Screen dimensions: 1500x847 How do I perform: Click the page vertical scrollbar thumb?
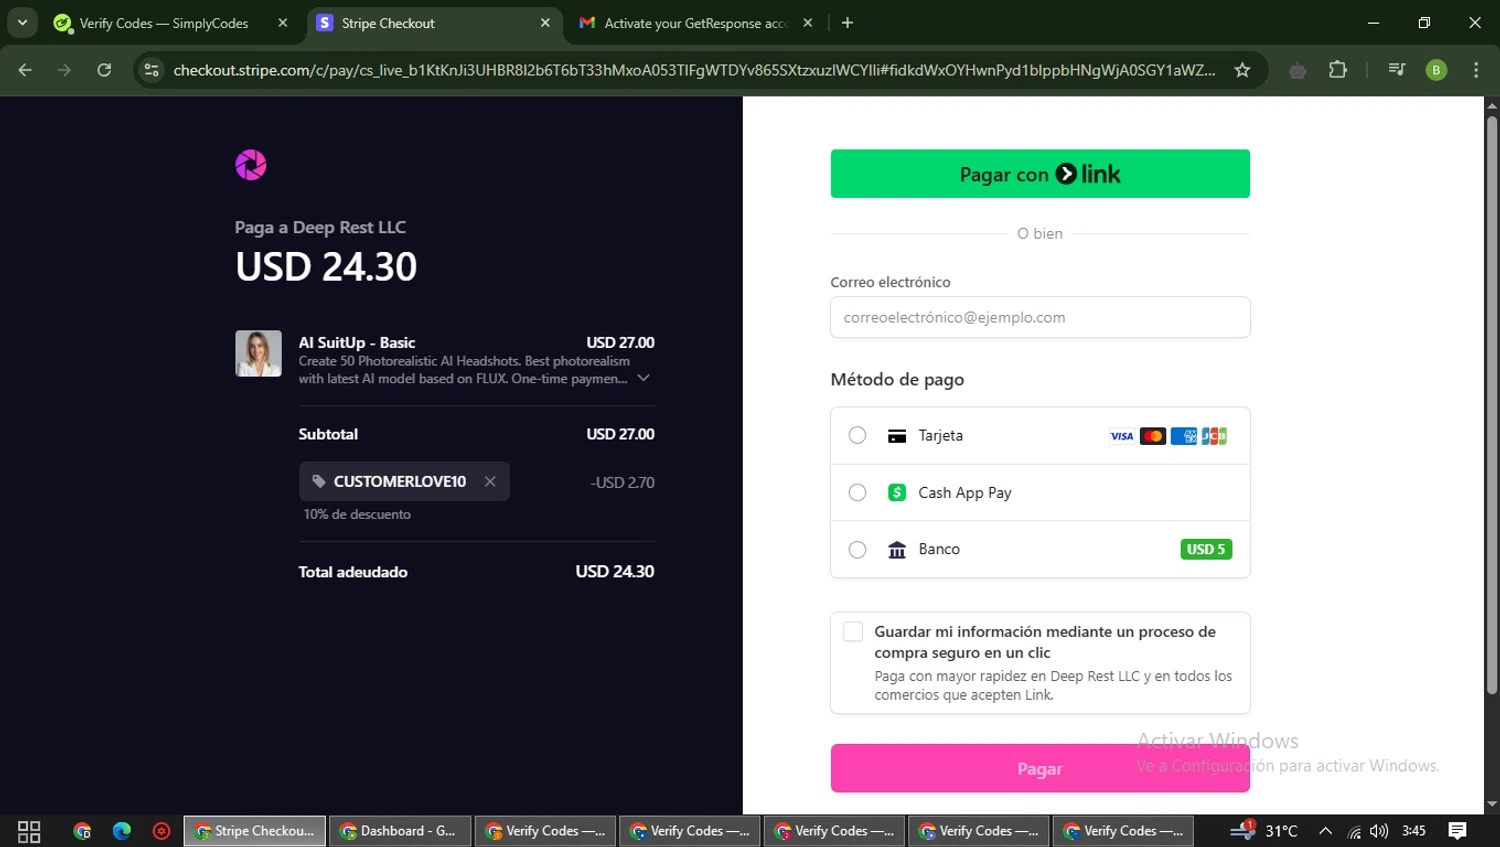[x=1491, y=405]
